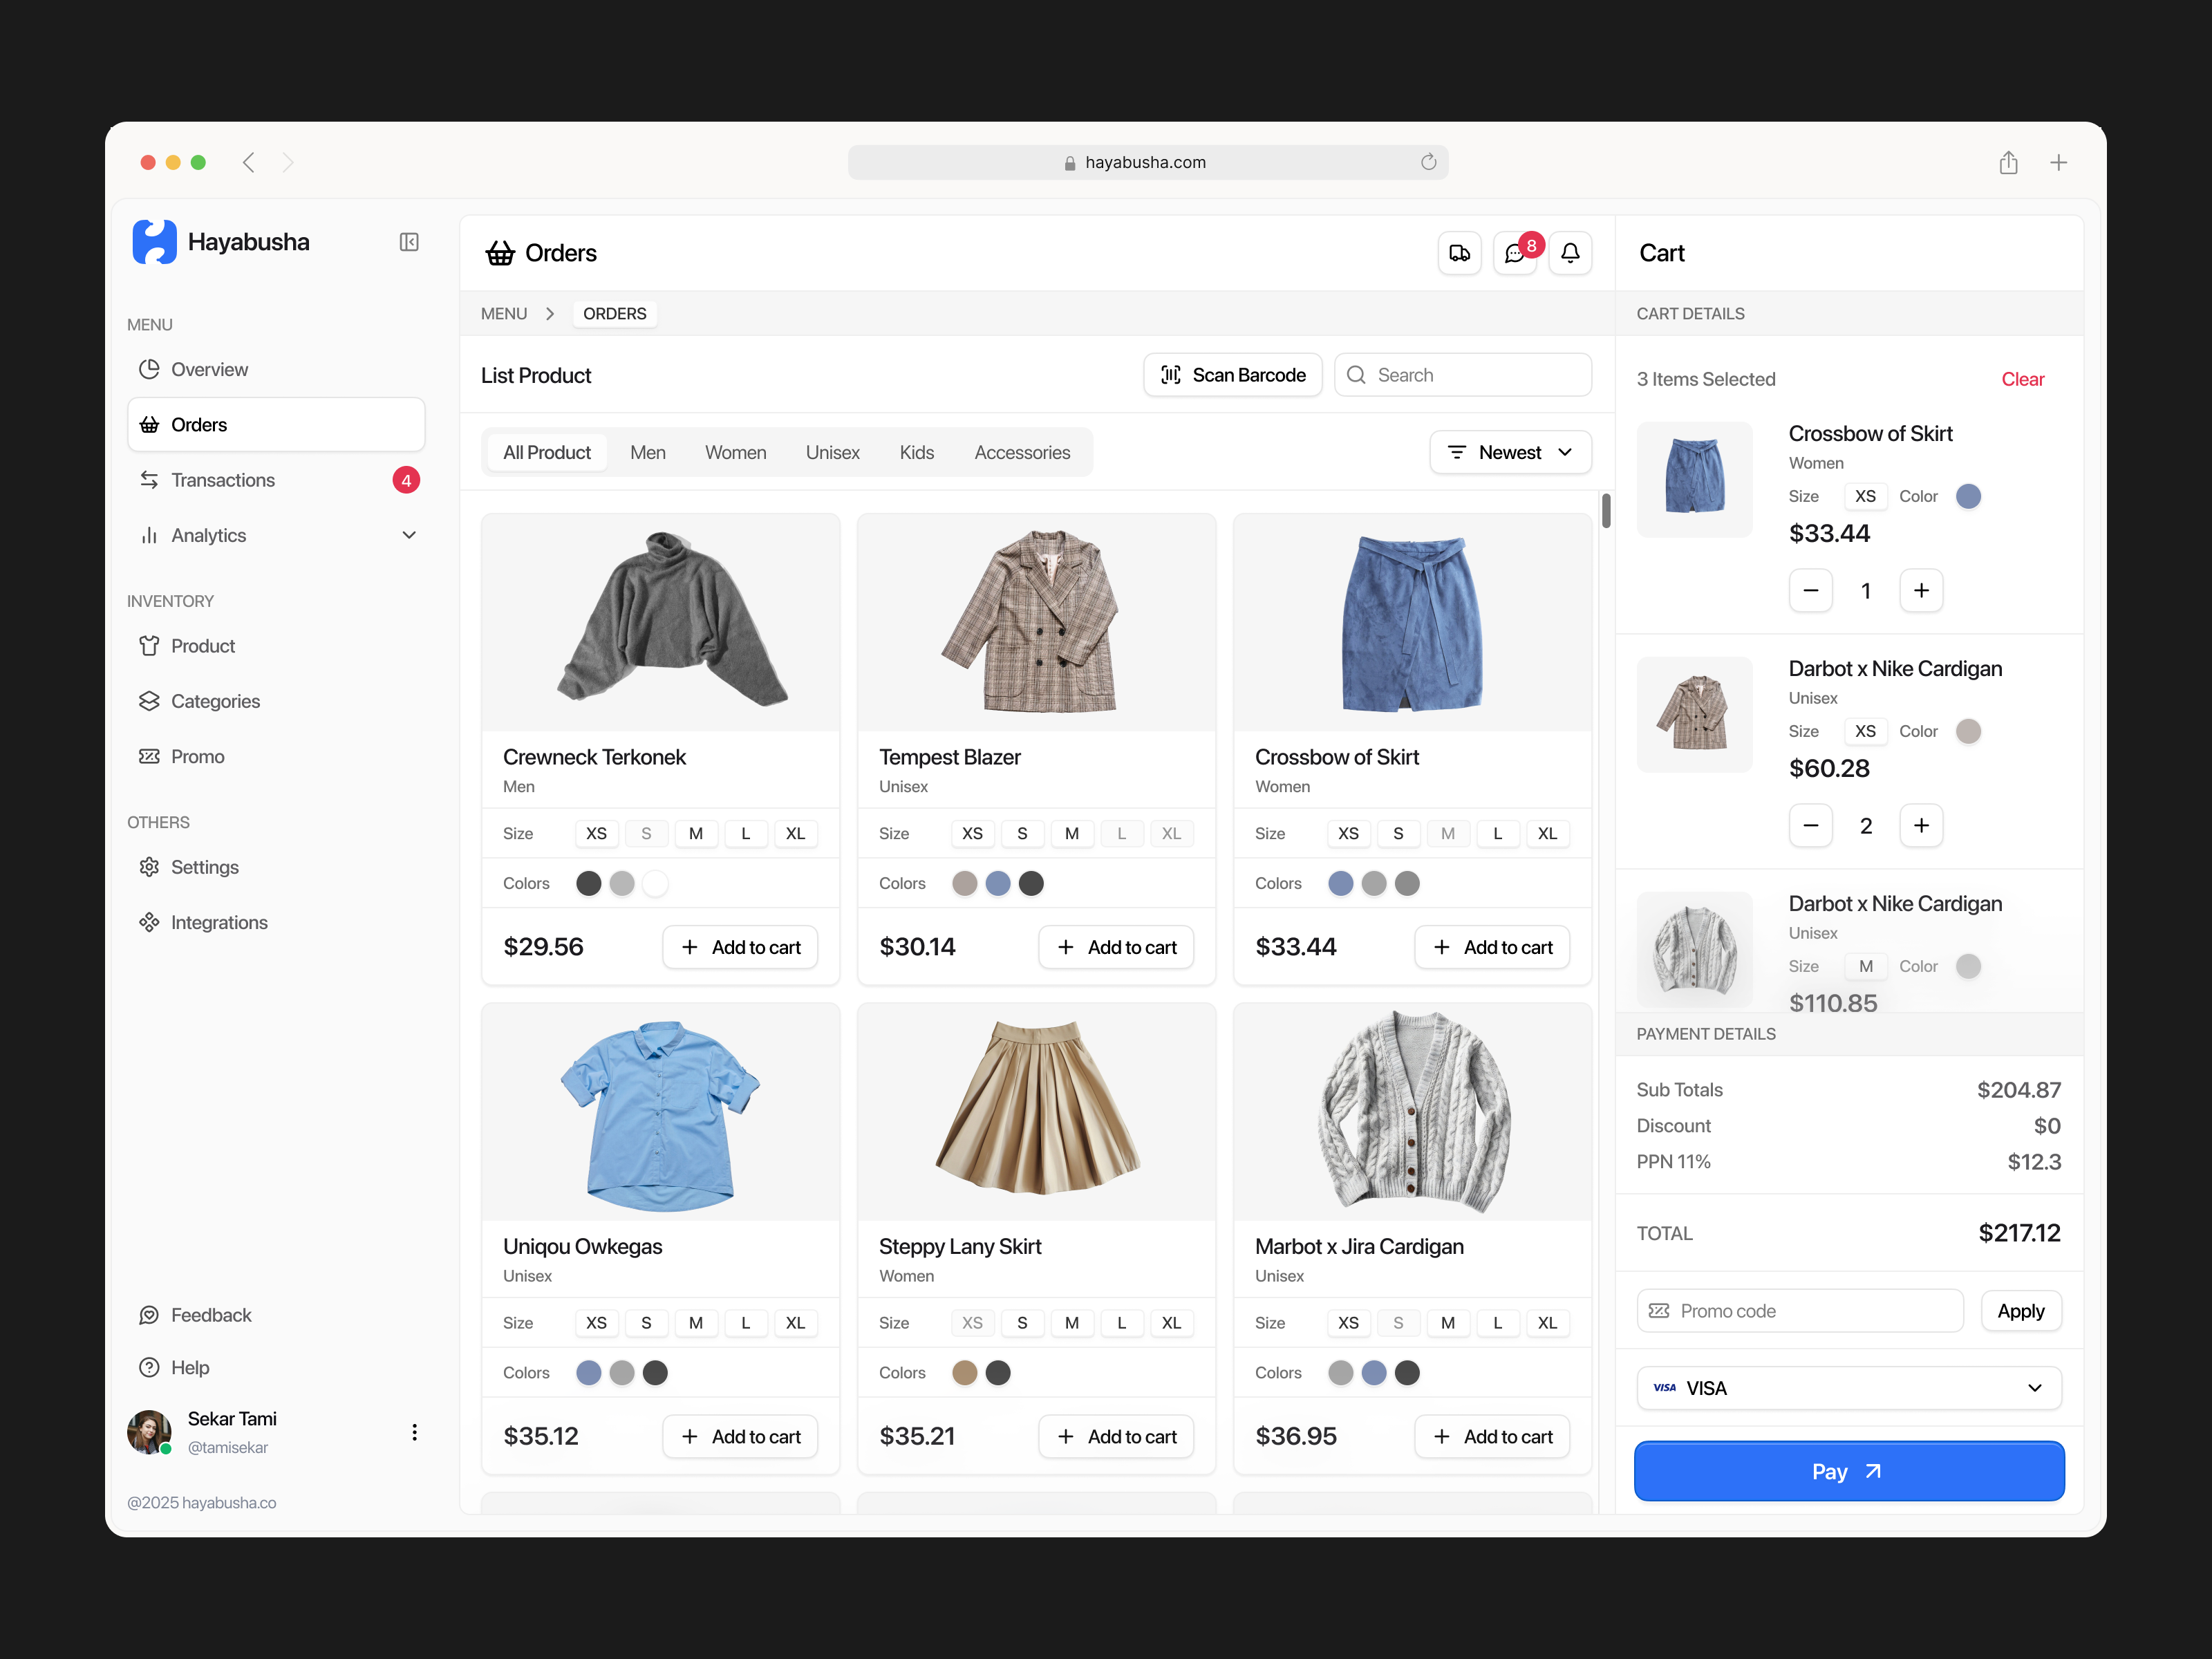Select size M for Crewneck Terkonek

tap(696, 833)
